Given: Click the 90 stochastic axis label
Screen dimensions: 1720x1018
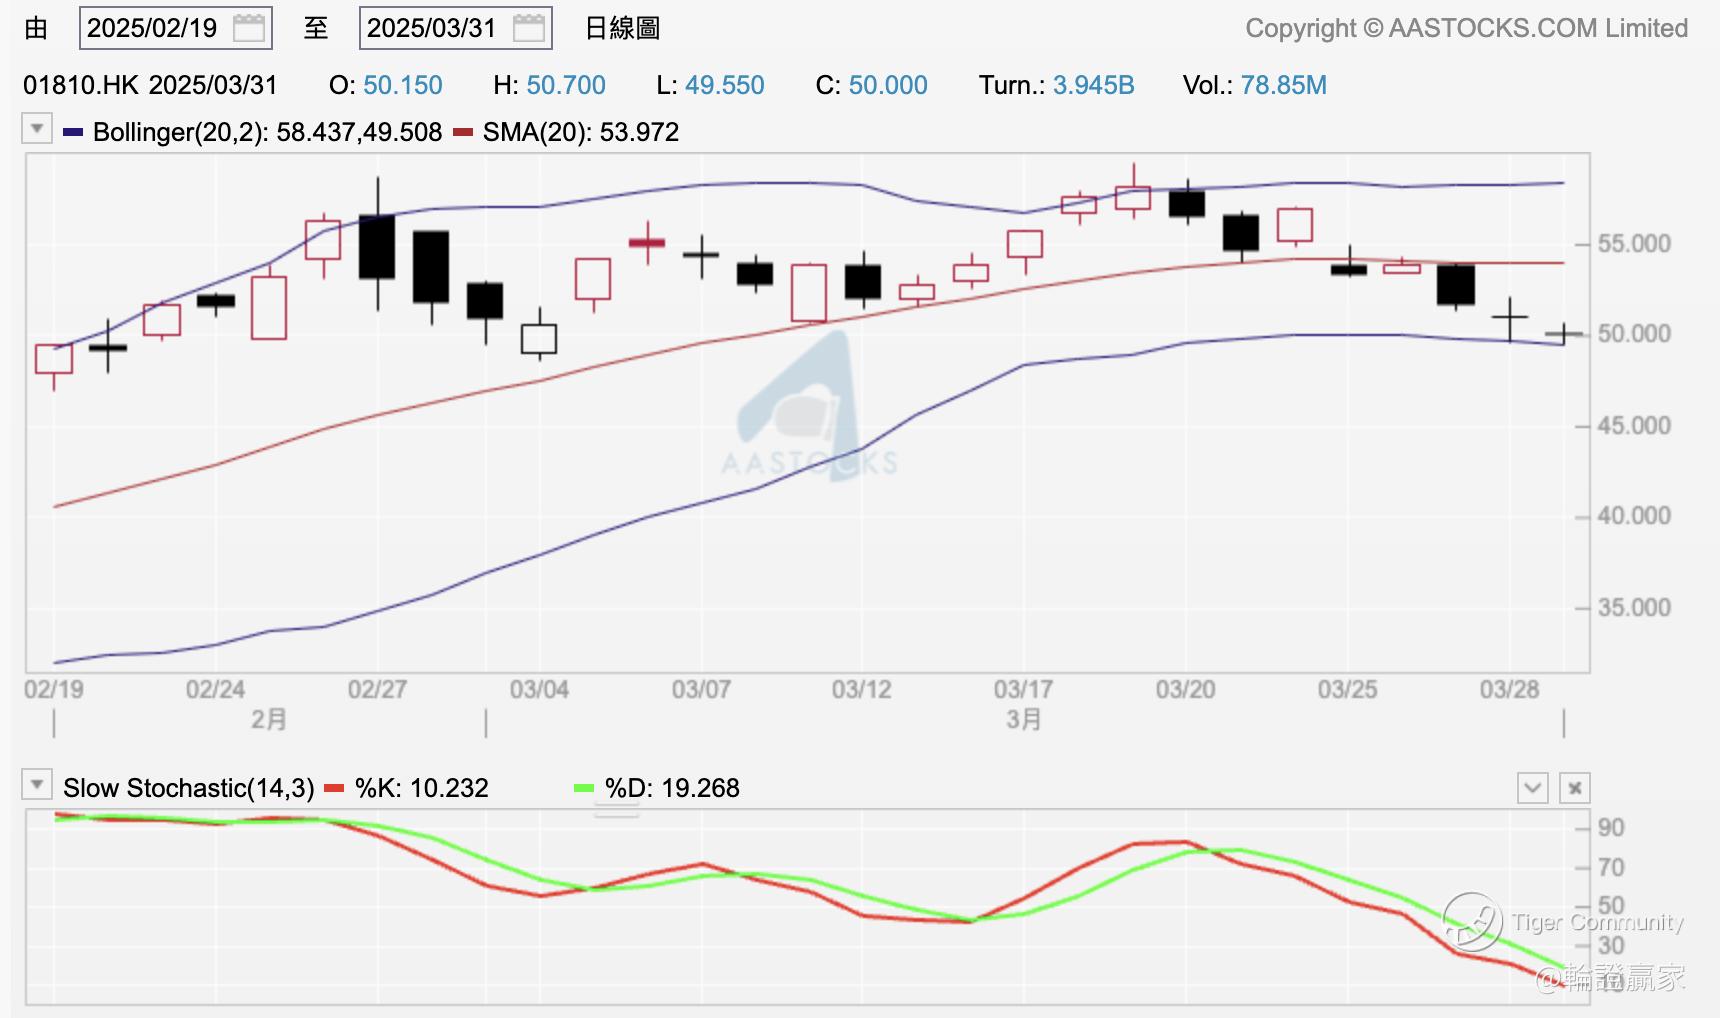Looking at the screenshot, I should (x=1611, y=828).
